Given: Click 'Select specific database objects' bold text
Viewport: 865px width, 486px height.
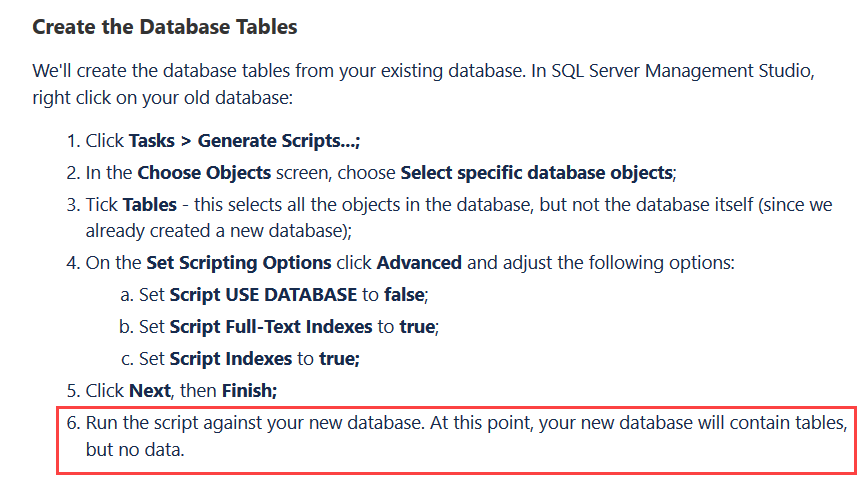Looking at the screenshot, I should tap(536, 173).
